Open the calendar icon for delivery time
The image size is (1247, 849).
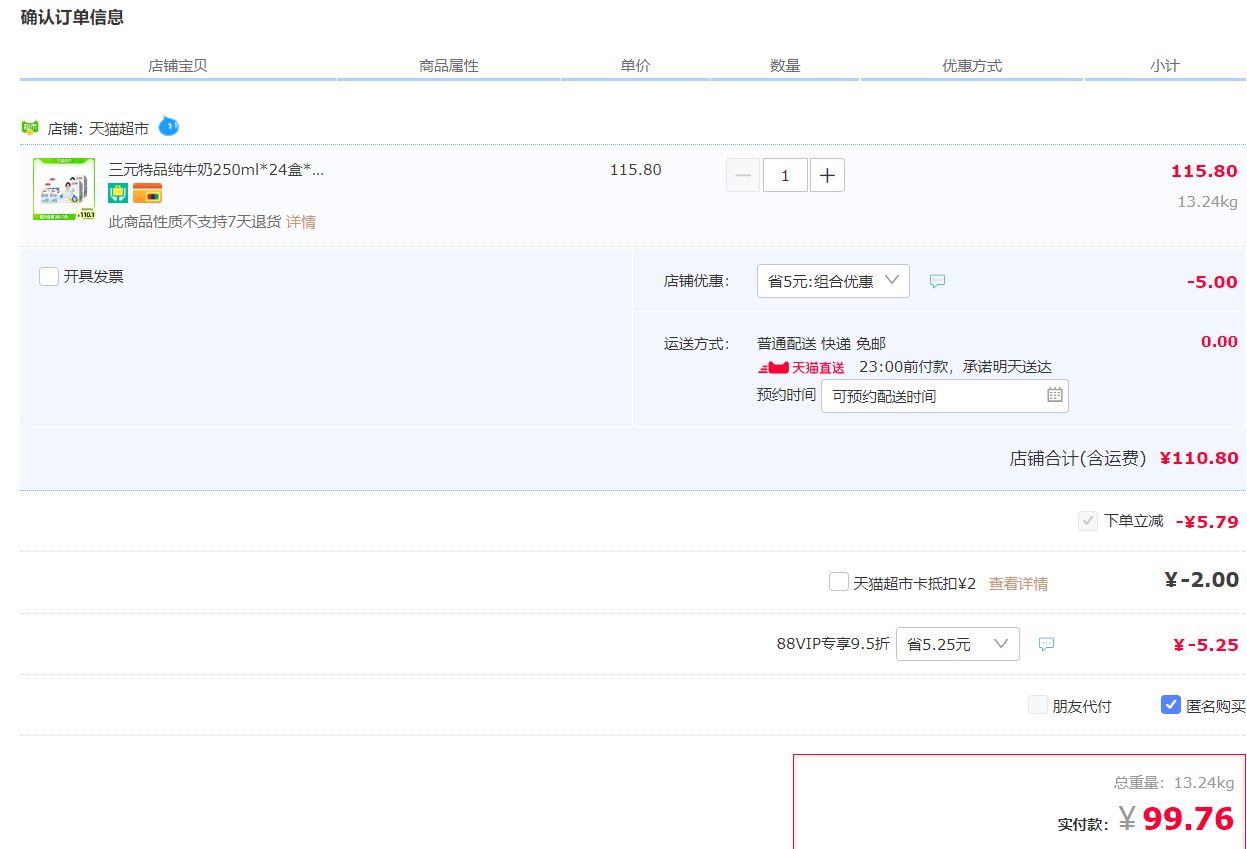(1055, 395)
